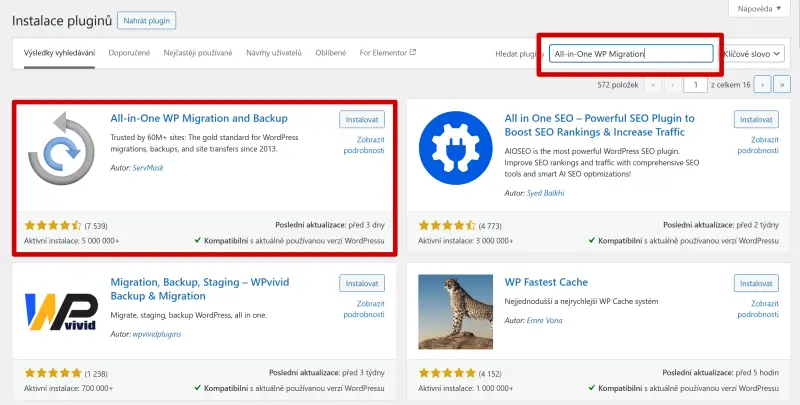Expand the Nápověda help dropdown
Image resolution: width=800 pixels, height=405 pixels.
pyautogui.click(x=759, y=9)
